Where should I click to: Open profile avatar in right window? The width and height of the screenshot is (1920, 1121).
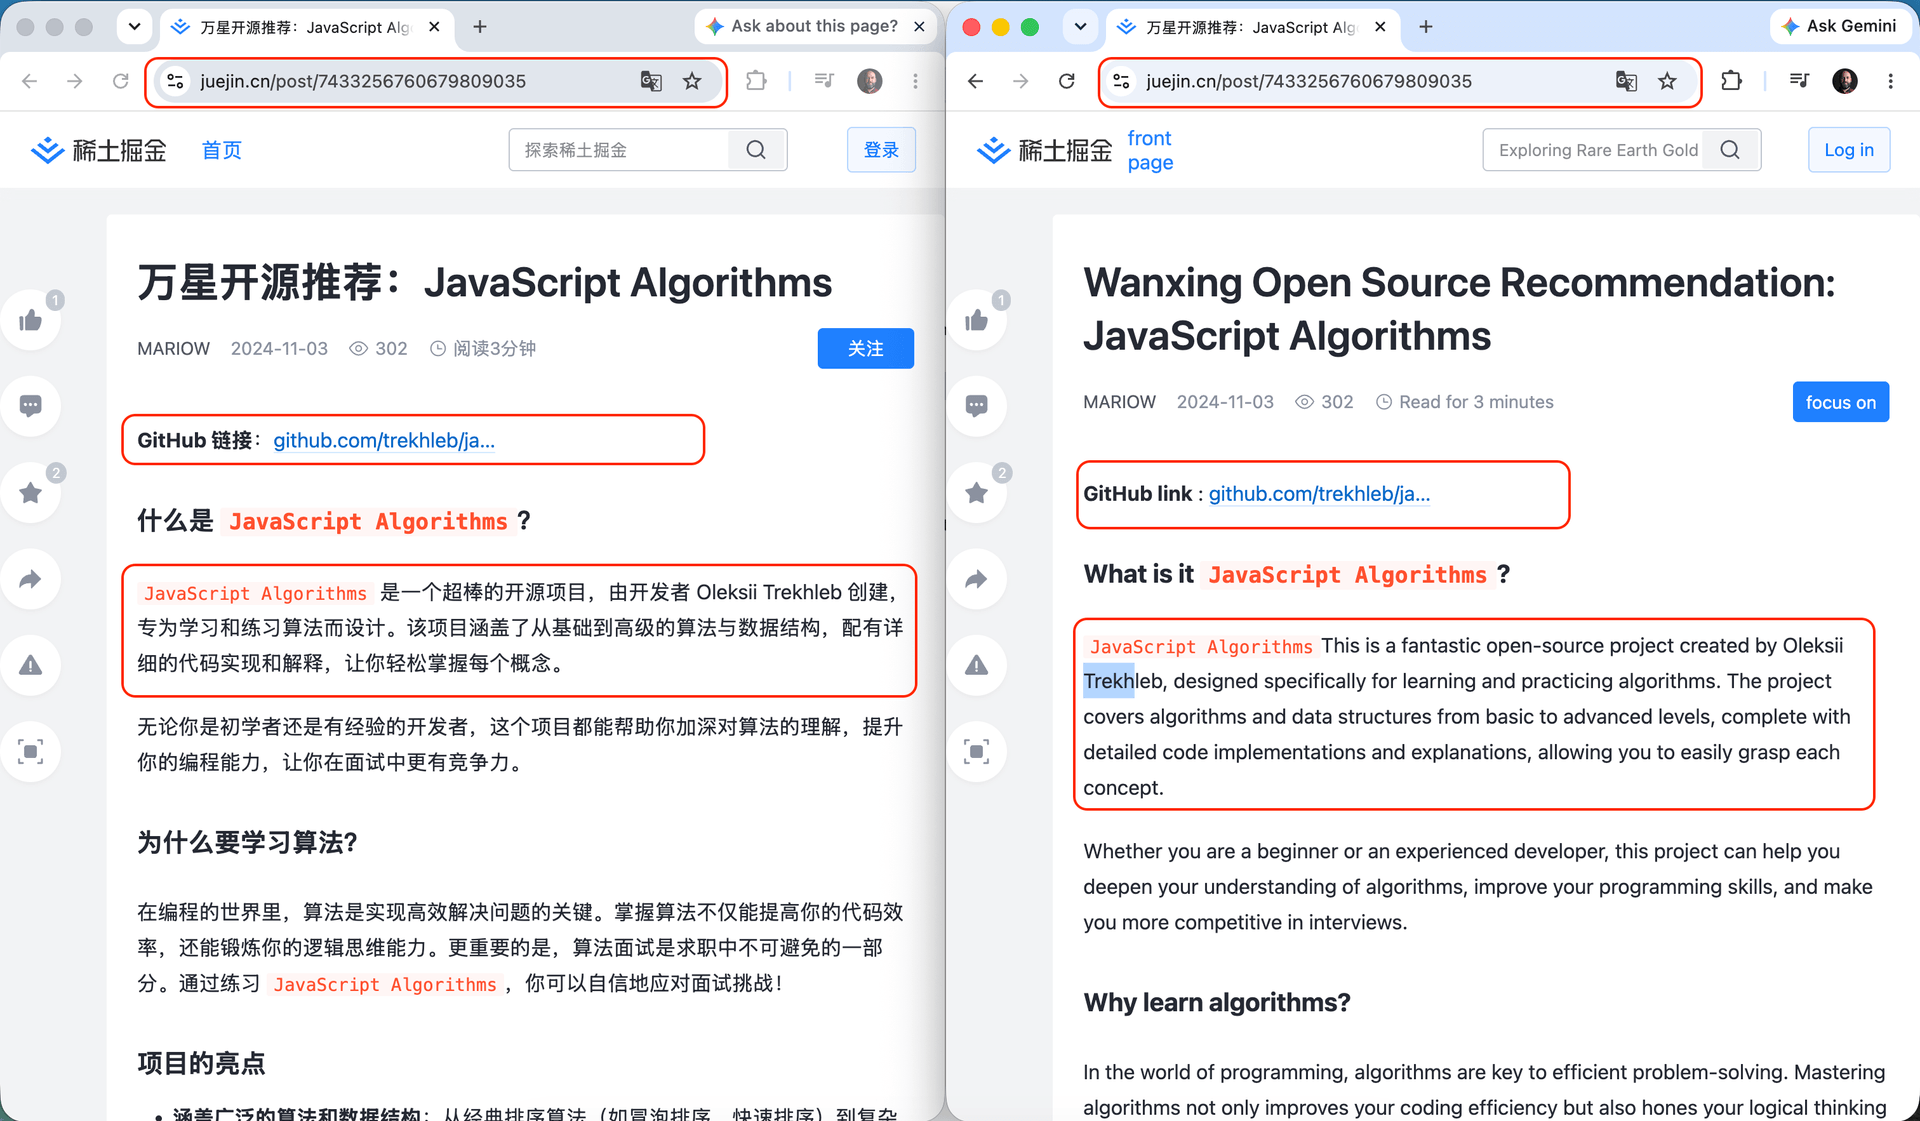coord(1845,81)
